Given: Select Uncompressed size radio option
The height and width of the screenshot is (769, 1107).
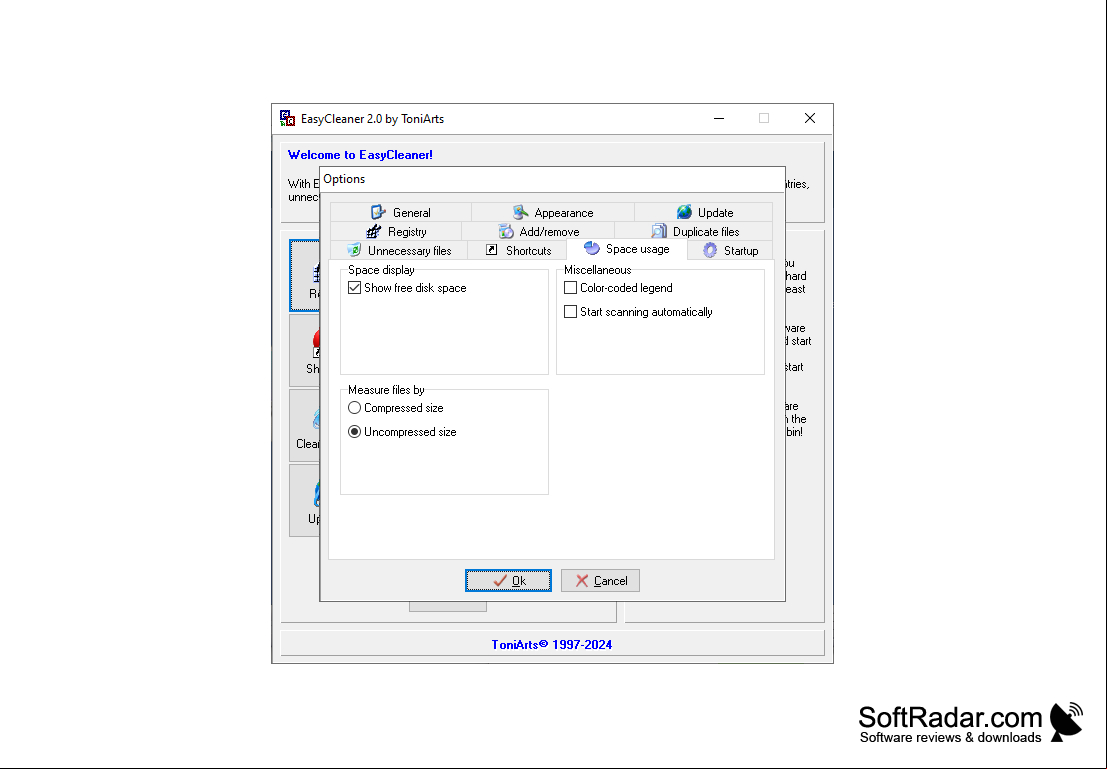Looking at the screenshot, I should point(354,431).
